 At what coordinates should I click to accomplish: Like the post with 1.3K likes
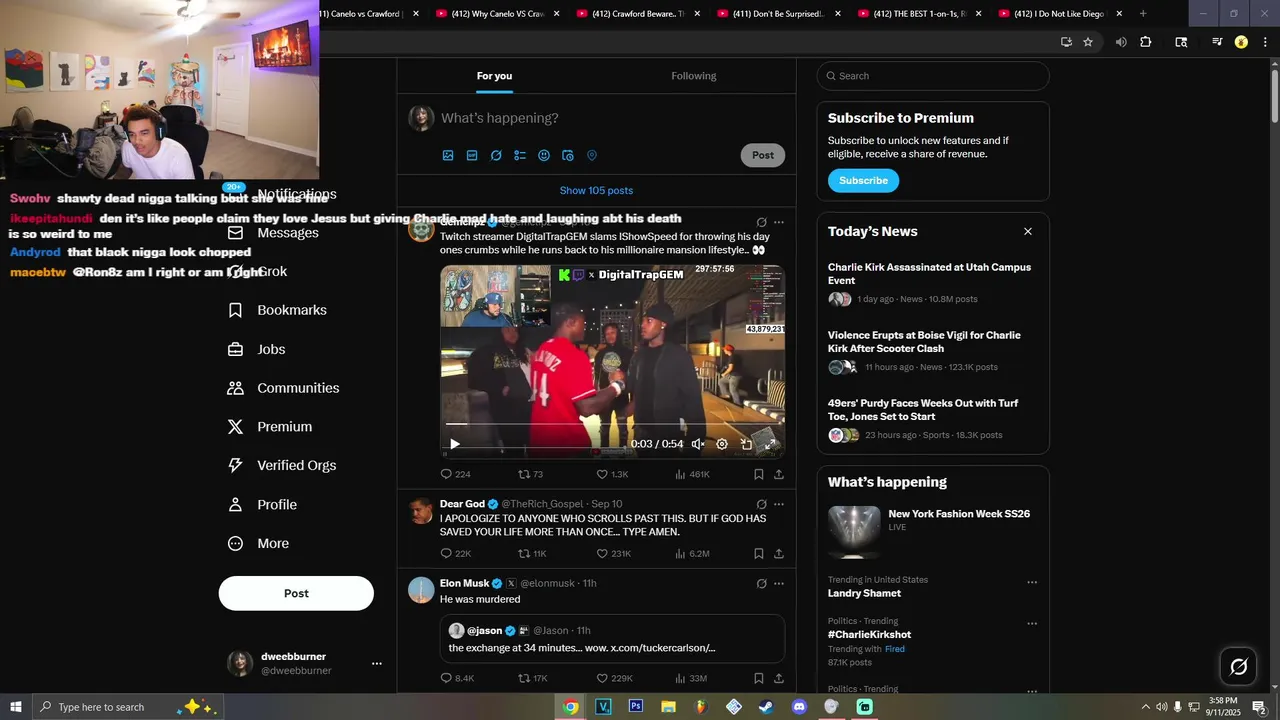tap(612, 474)
